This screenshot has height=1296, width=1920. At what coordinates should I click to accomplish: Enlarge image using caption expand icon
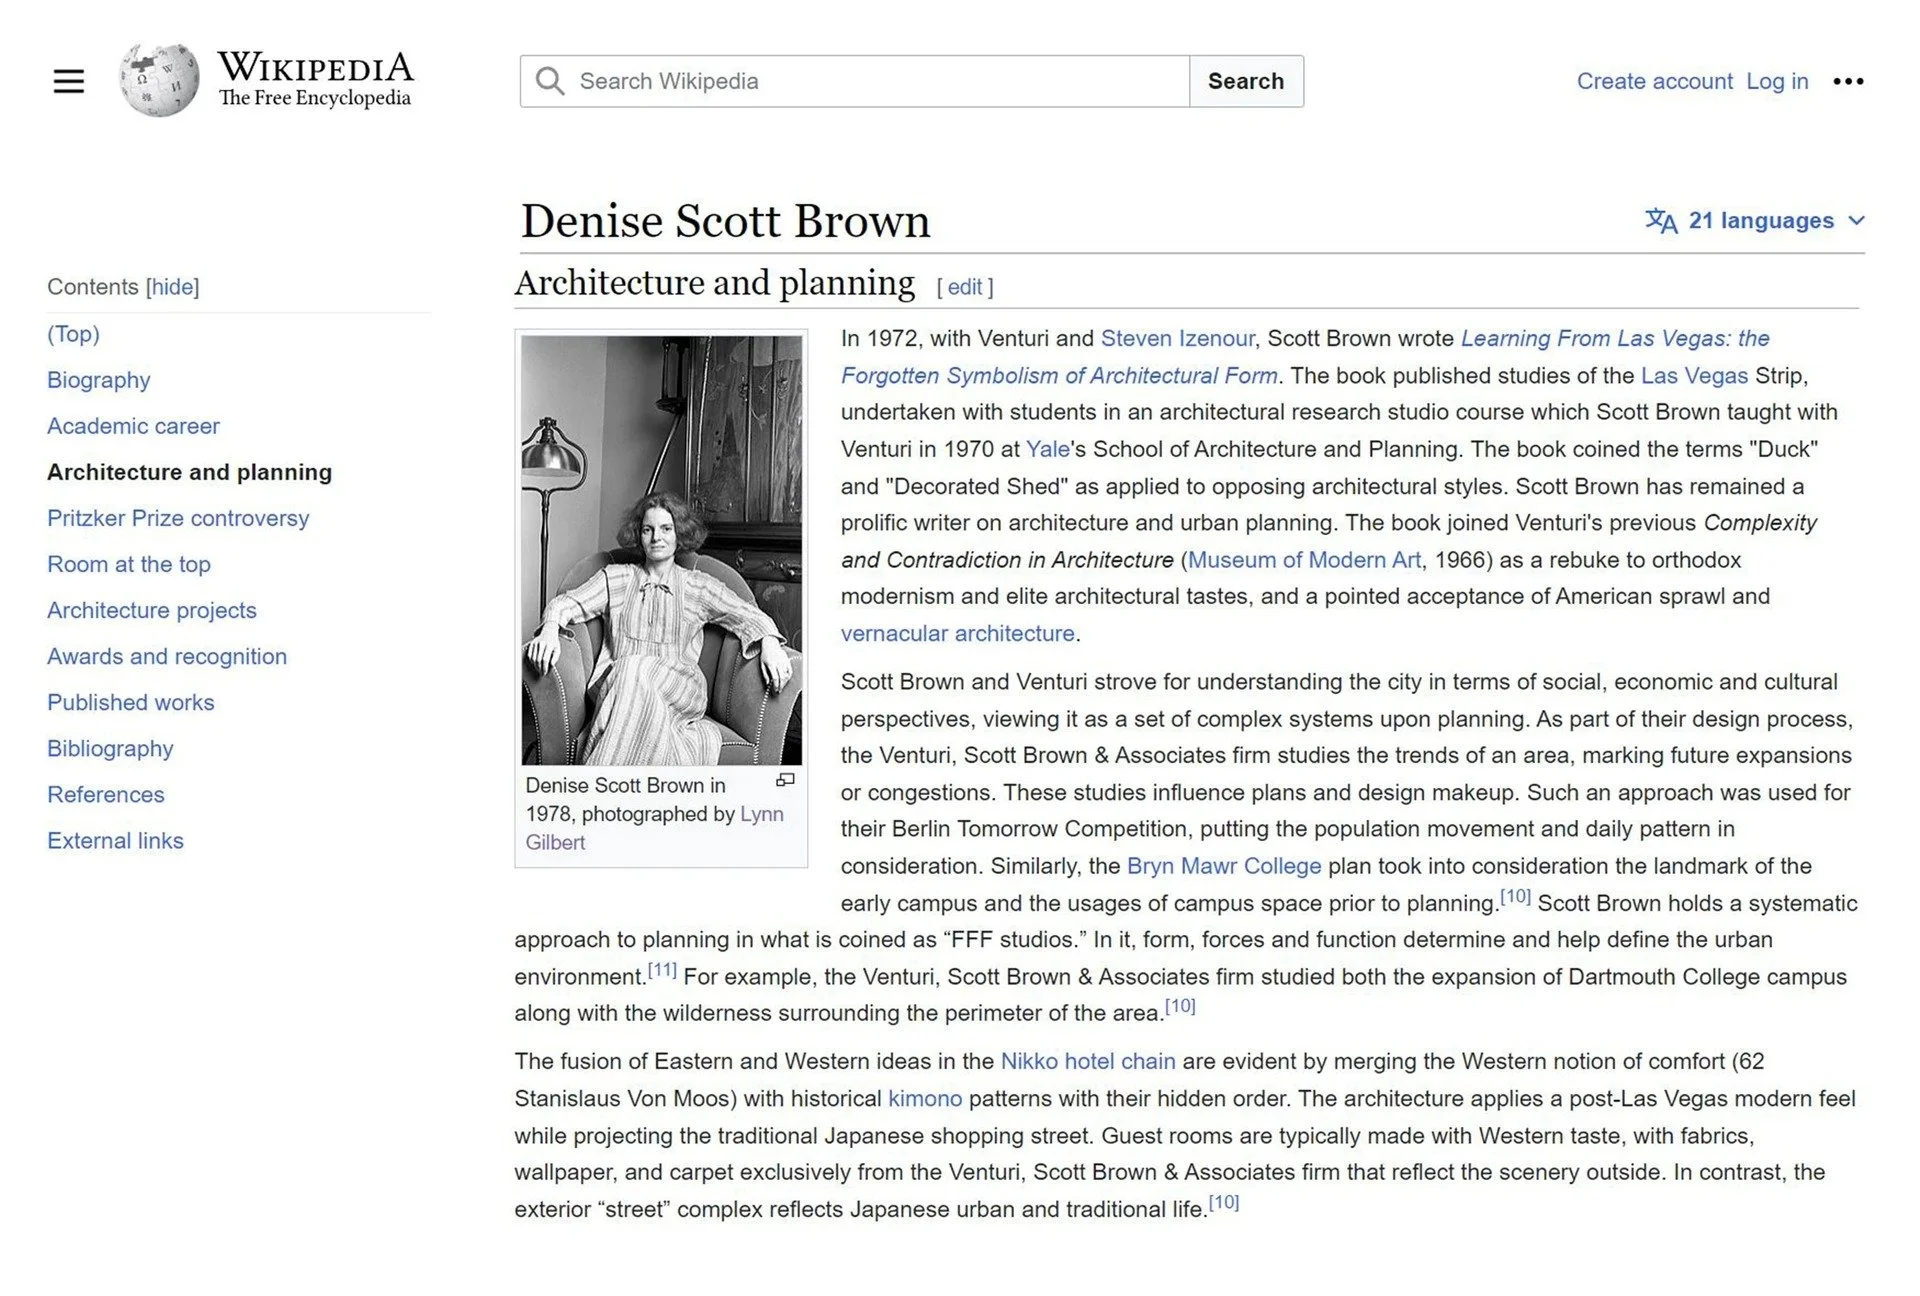pos(786,780)
